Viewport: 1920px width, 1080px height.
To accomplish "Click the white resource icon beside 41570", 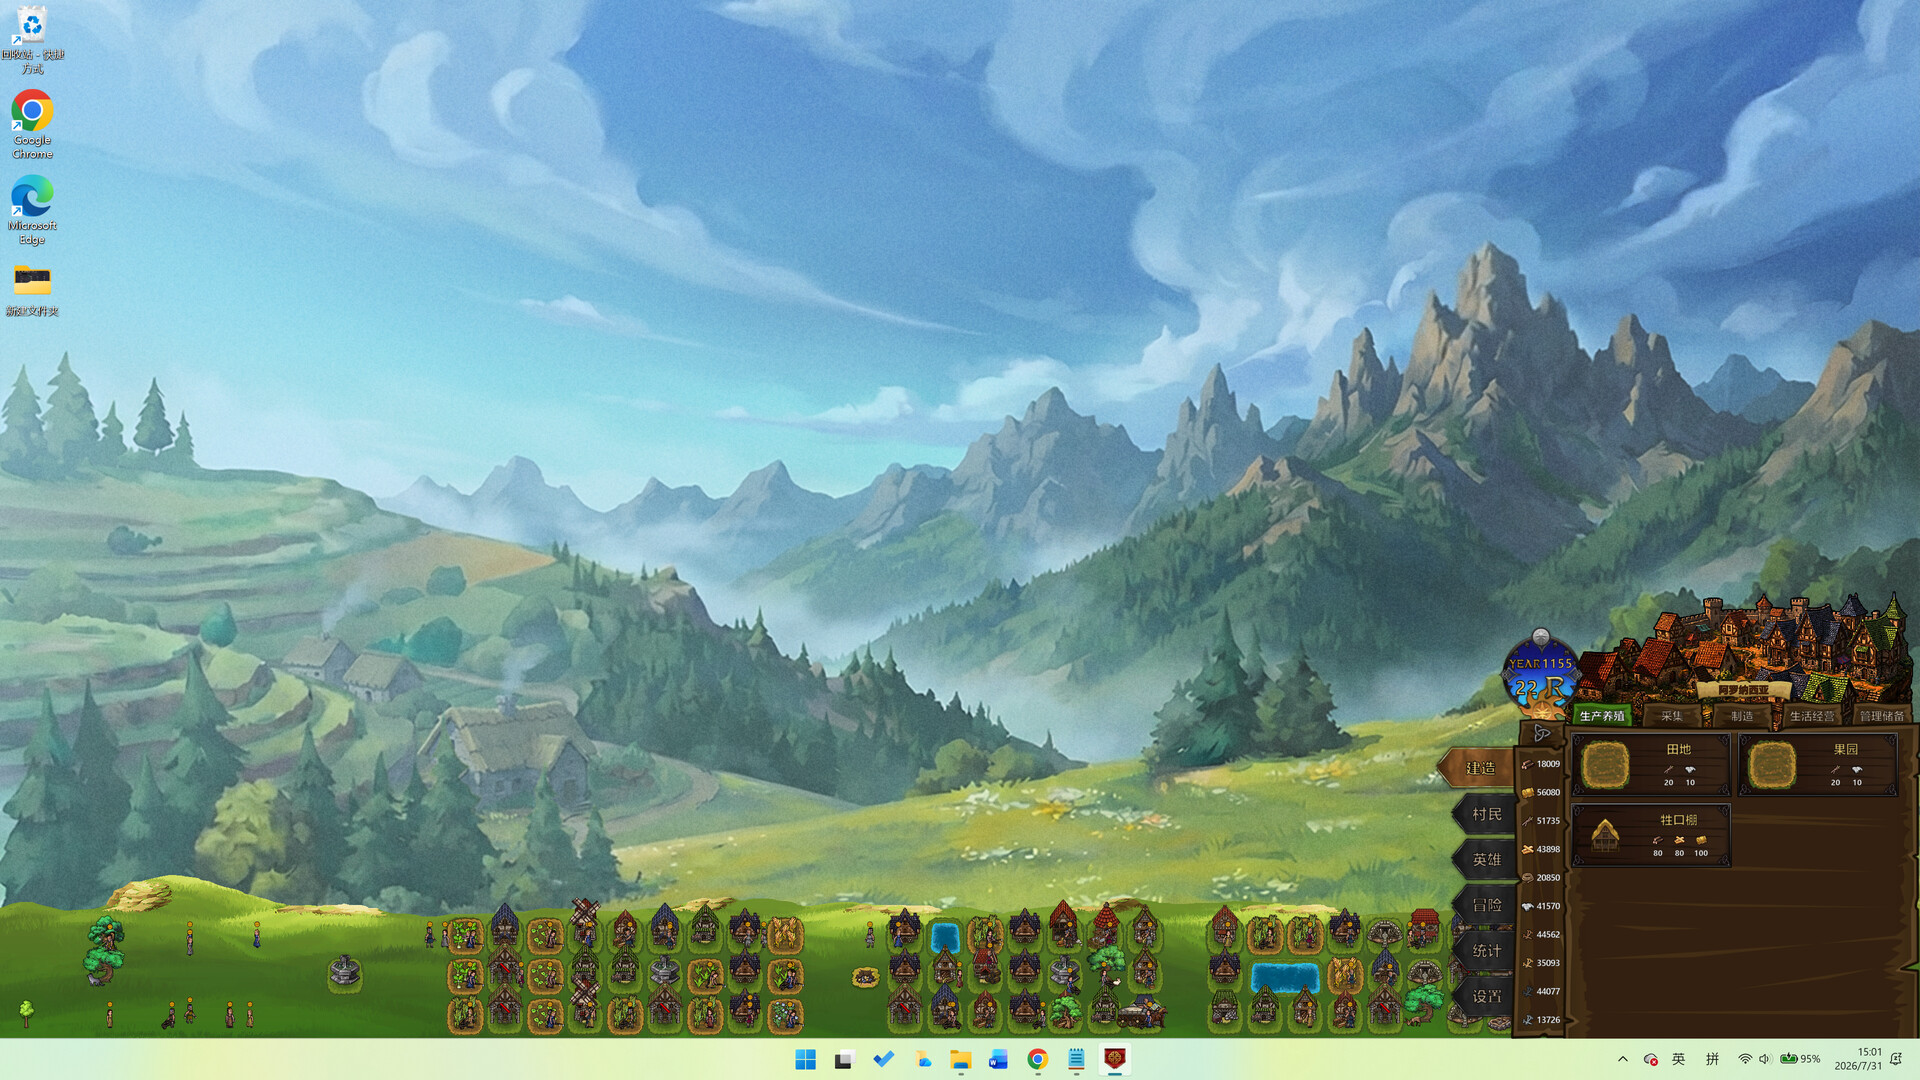I will tap(1527, 906).
